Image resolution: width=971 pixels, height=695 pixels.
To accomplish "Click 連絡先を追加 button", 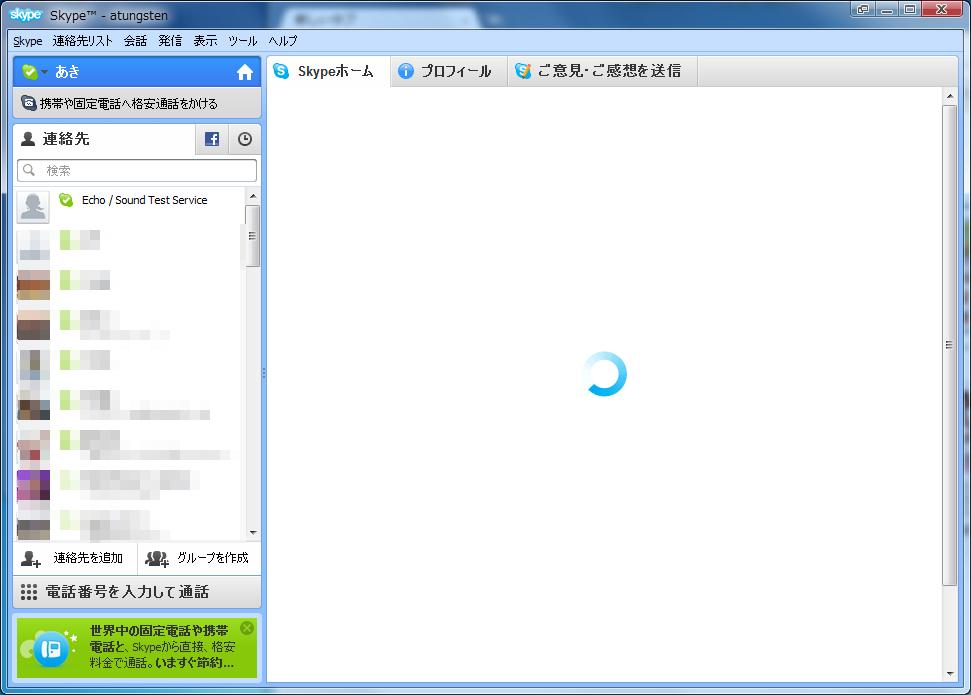I will point(75,559).
